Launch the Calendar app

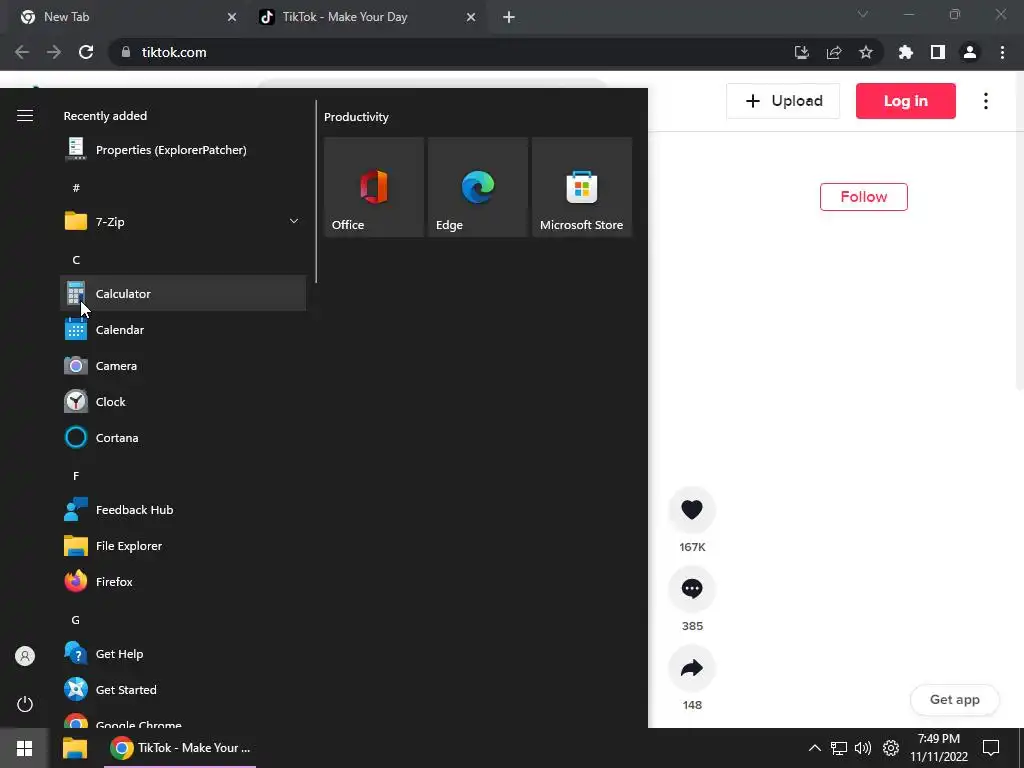(183, 329)
